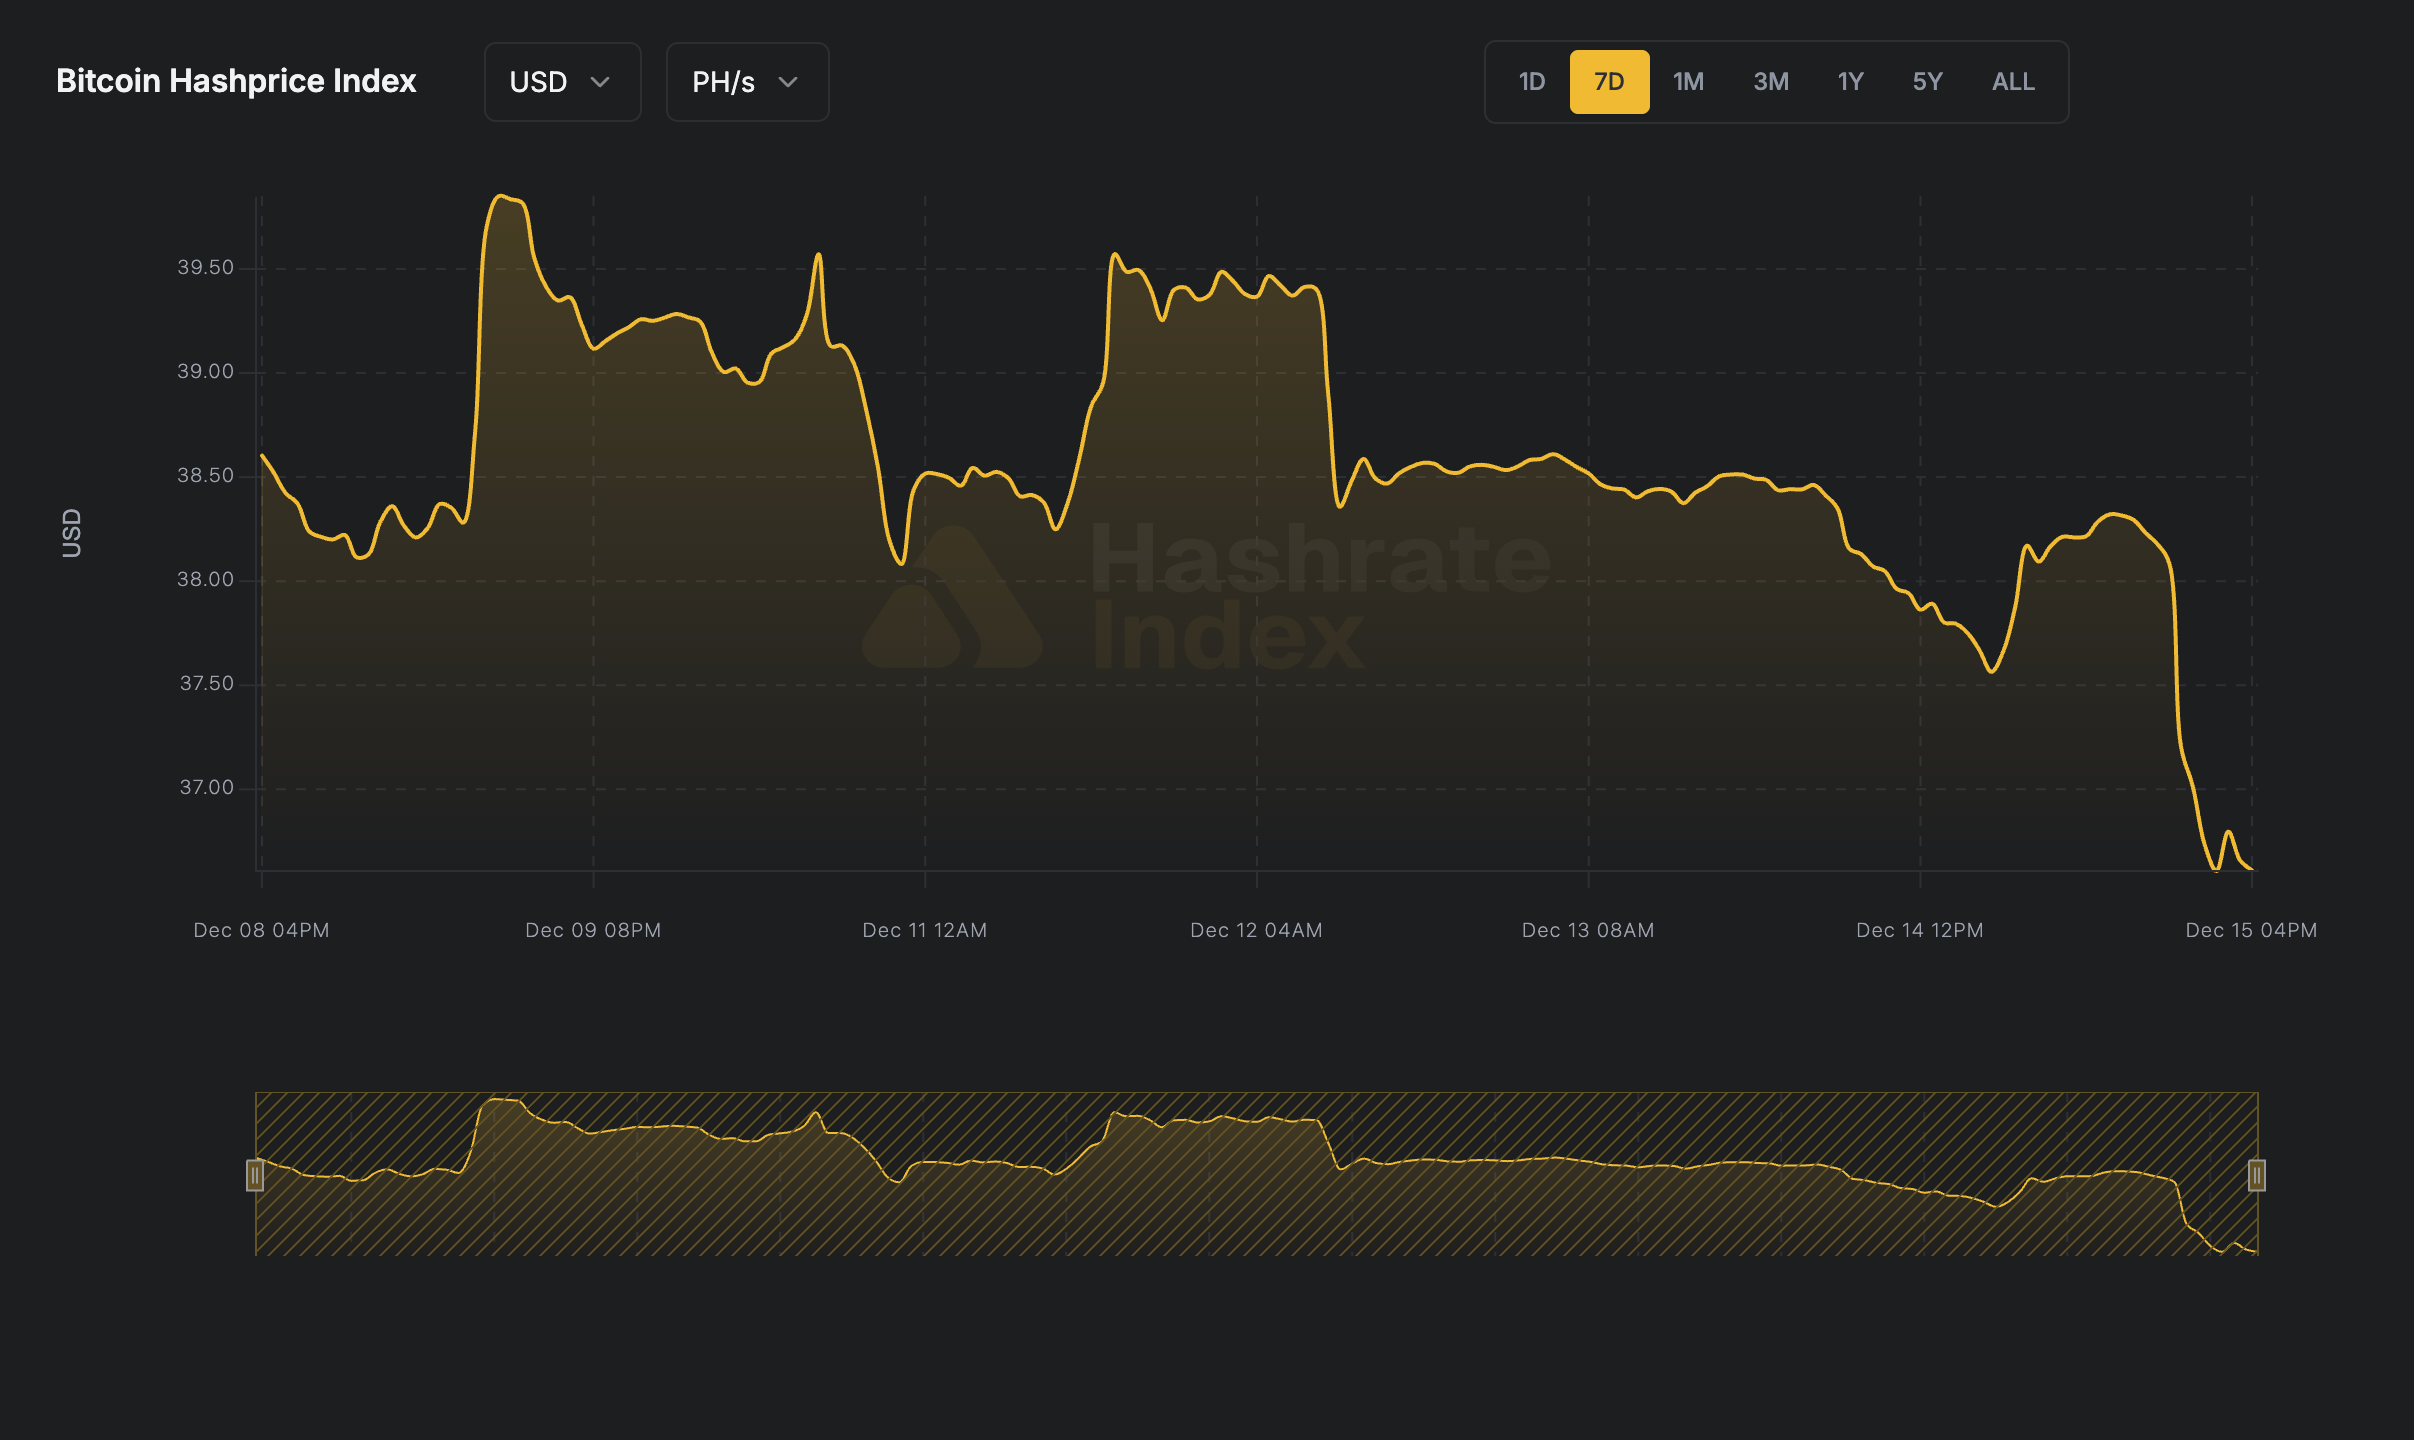Open the PH/s hashrate unit dropdown

pos(746,82)
